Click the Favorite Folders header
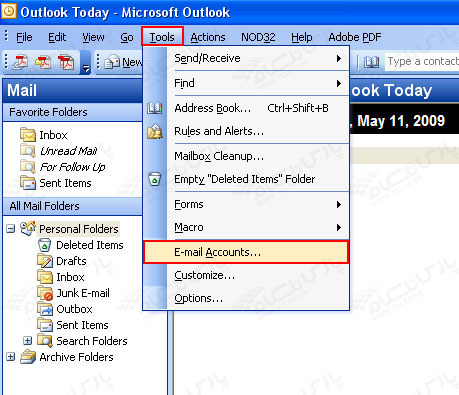This screenshot has width=459, height=395. tap(72, 112)
